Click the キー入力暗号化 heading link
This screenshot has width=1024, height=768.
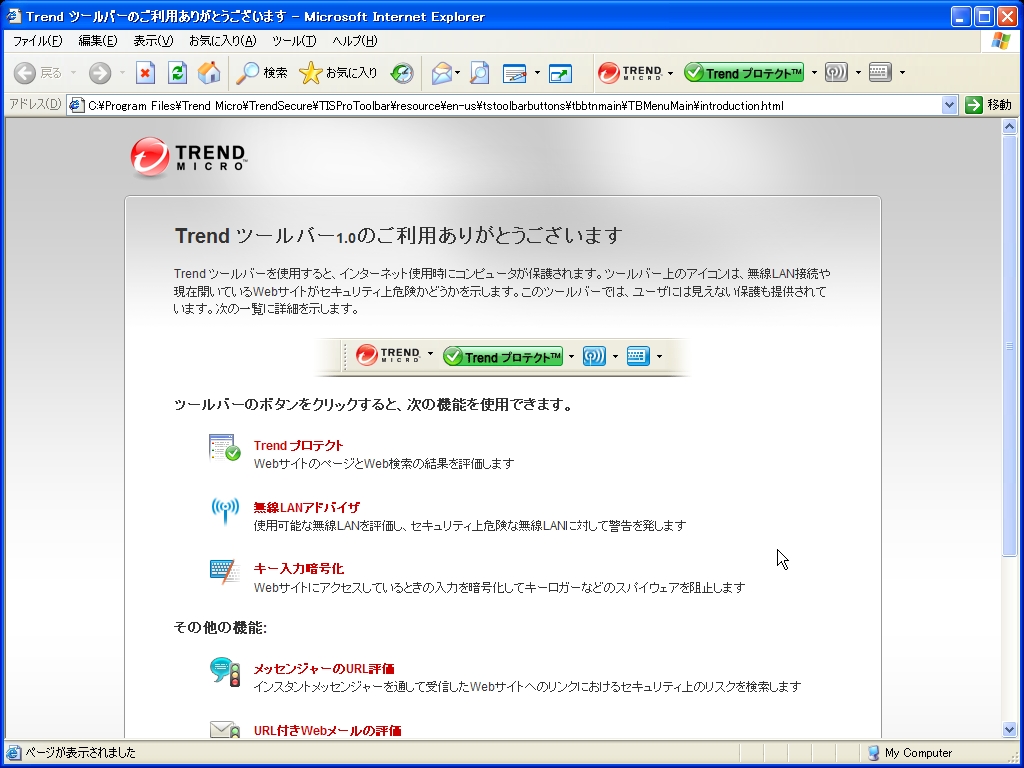pos(298,569)
